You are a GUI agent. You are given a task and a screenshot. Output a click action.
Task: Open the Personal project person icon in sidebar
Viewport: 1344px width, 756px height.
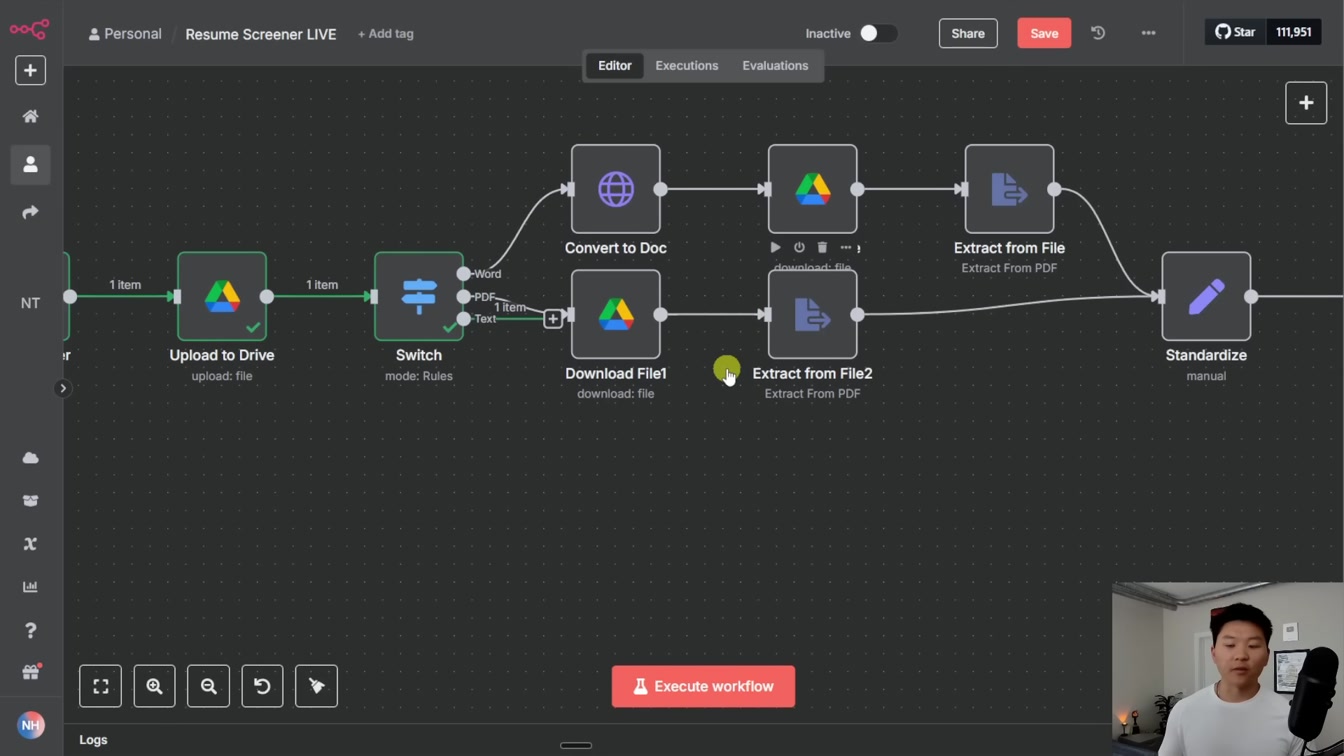click(x=30, y=165)
